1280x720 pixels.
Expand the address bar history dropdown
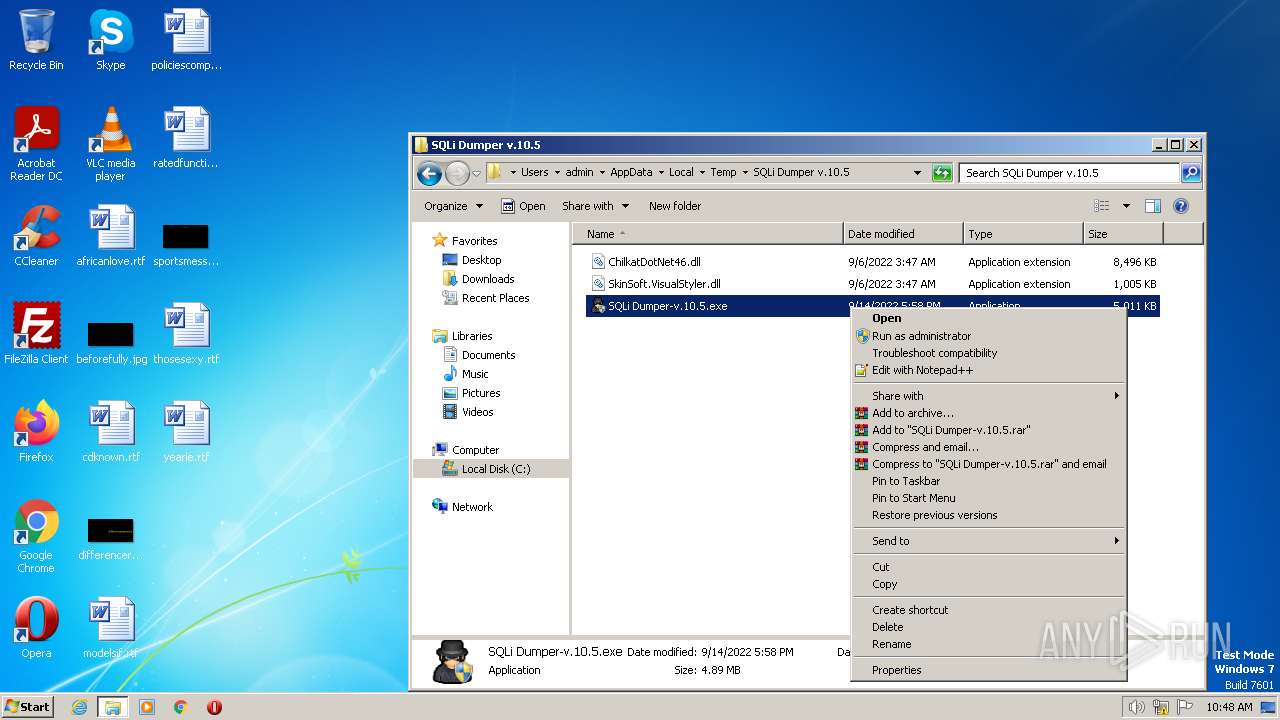click(x=918, y=173)
